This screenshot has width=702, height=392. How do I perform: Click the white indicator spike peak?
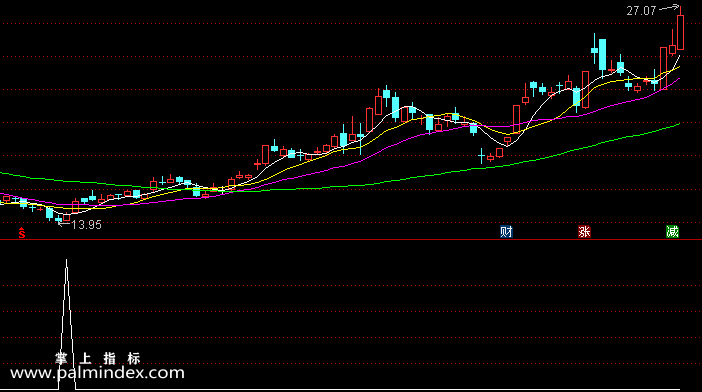click(x=67, y=260)
